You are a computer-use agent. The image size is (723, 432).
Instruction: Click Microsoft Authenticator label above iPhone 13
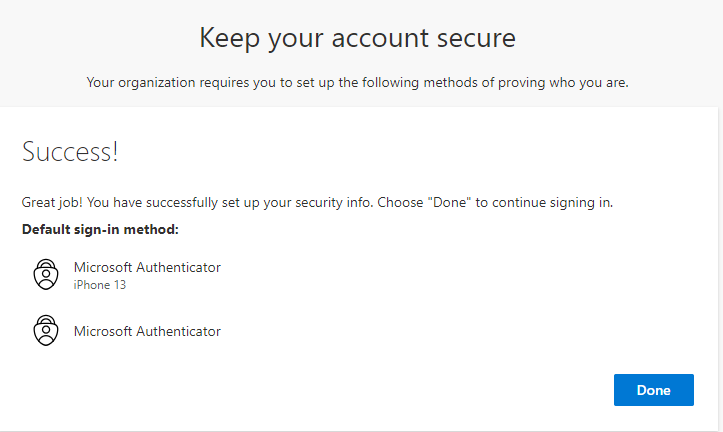(x=147, y=267)
